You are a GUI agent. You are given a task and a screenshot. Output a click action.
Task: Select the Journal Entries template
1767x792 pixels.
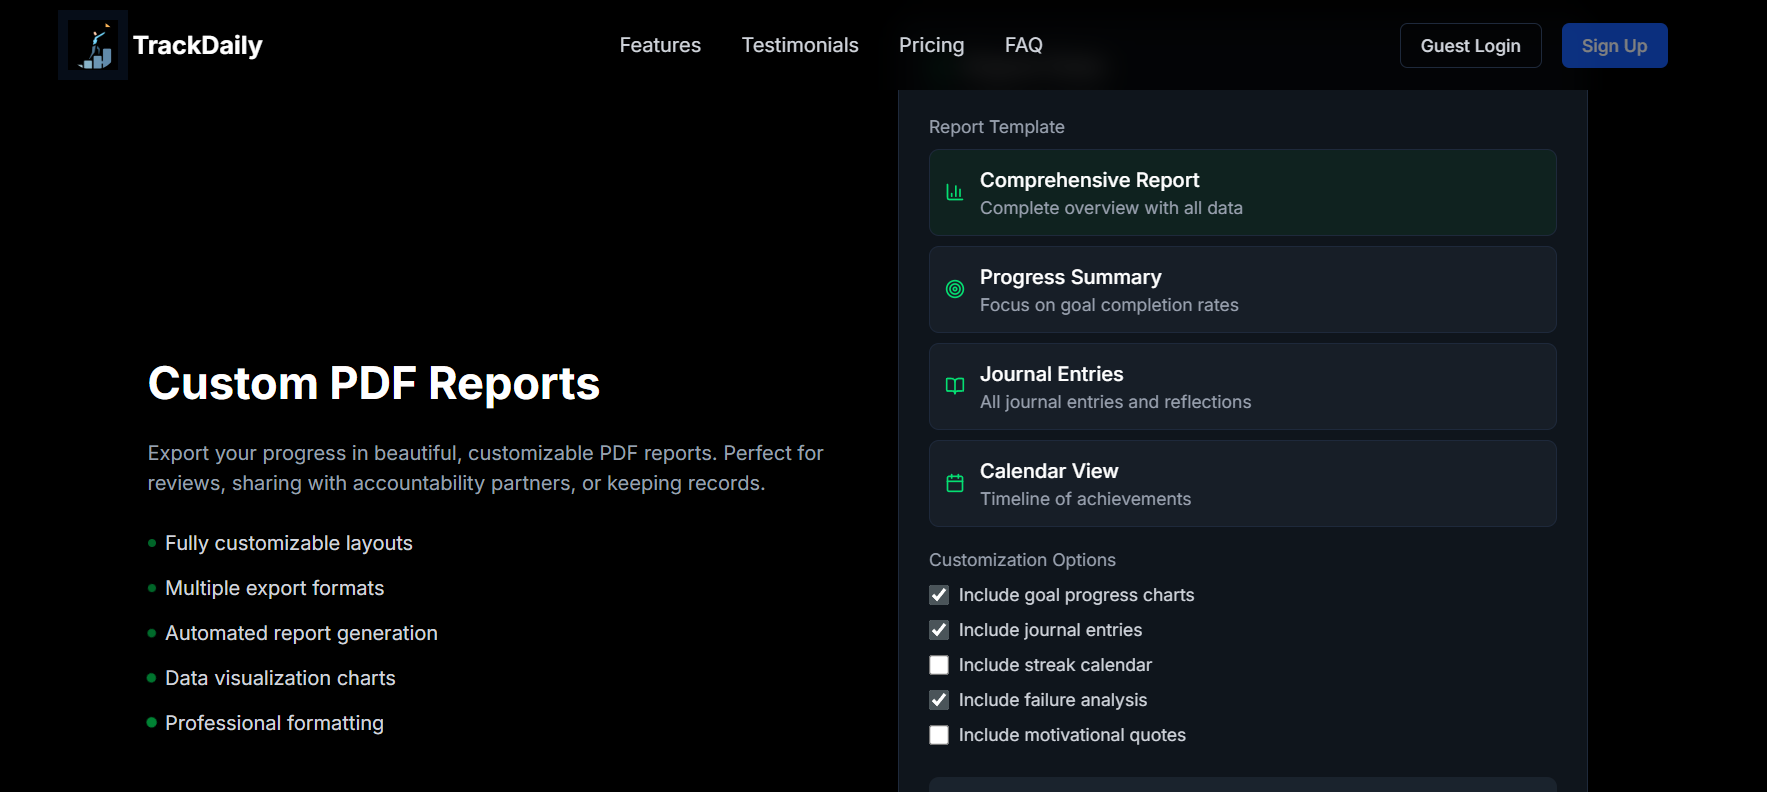click(x=1242, y=386)
